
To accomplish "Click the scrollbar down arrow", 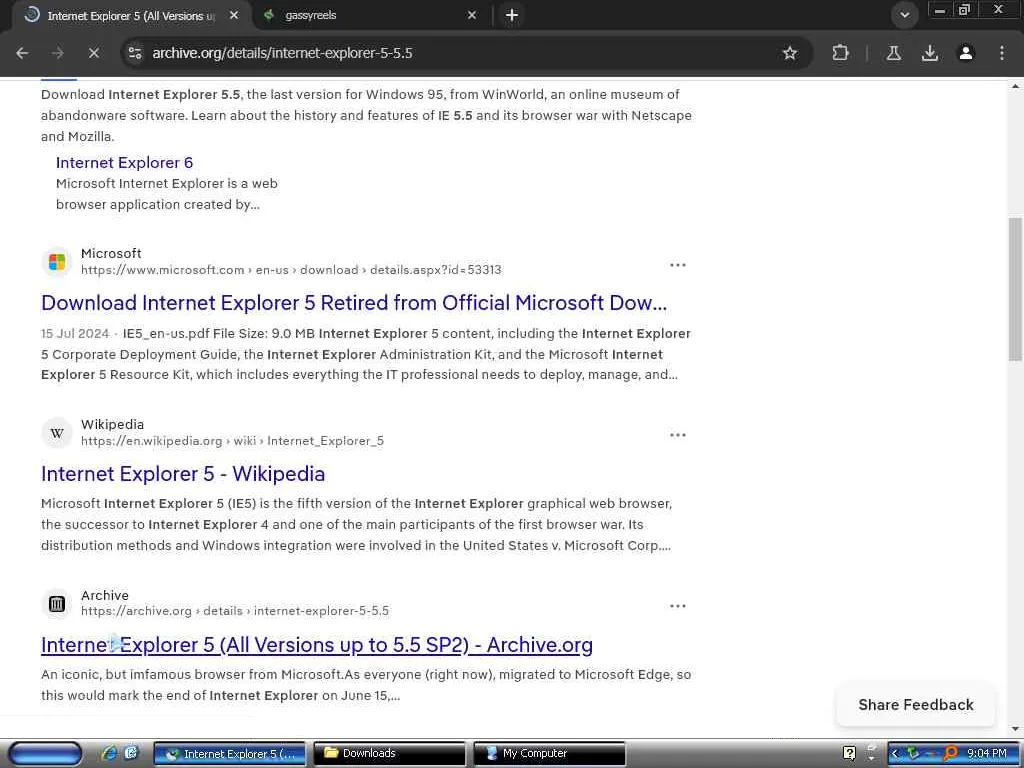I will (1015, 728).
